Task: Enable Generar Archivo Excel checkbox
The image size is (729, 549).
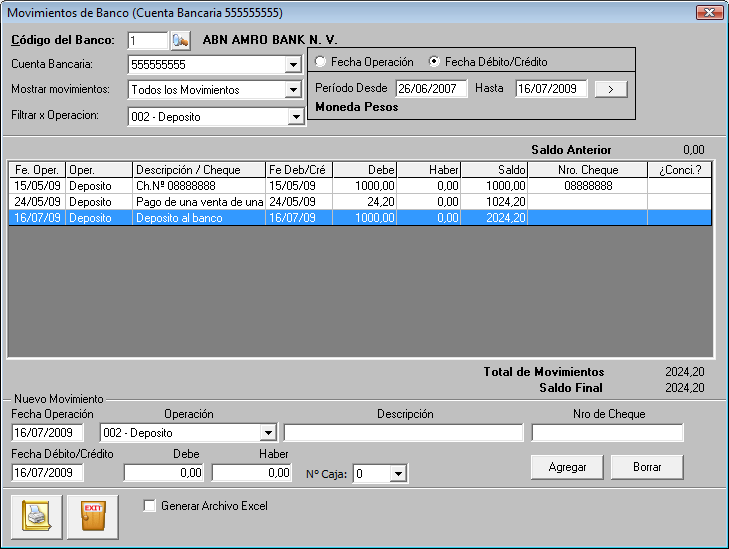Action: click(150, 506)
